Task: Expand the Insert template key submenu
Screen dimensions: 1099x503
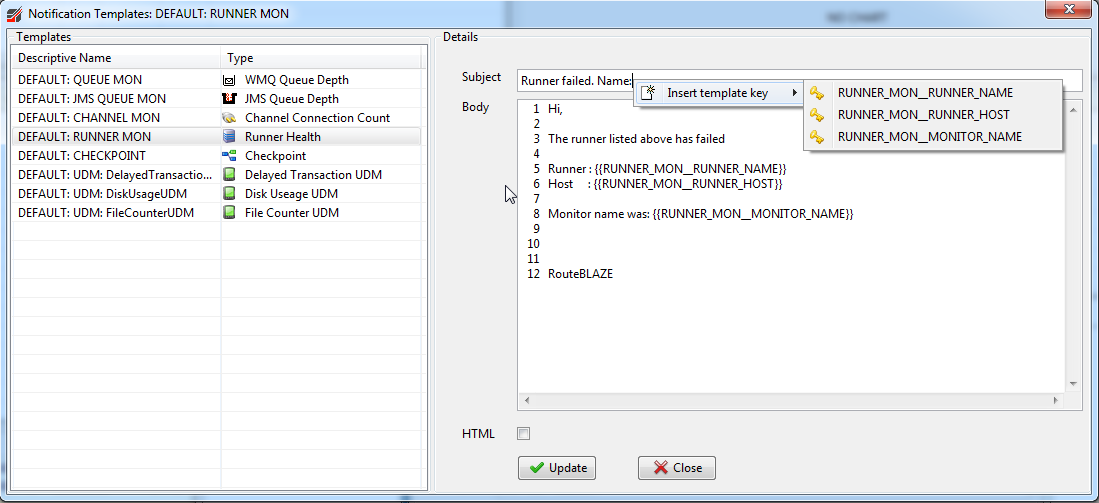Action: pyautogui.click(x=718, y=93)
